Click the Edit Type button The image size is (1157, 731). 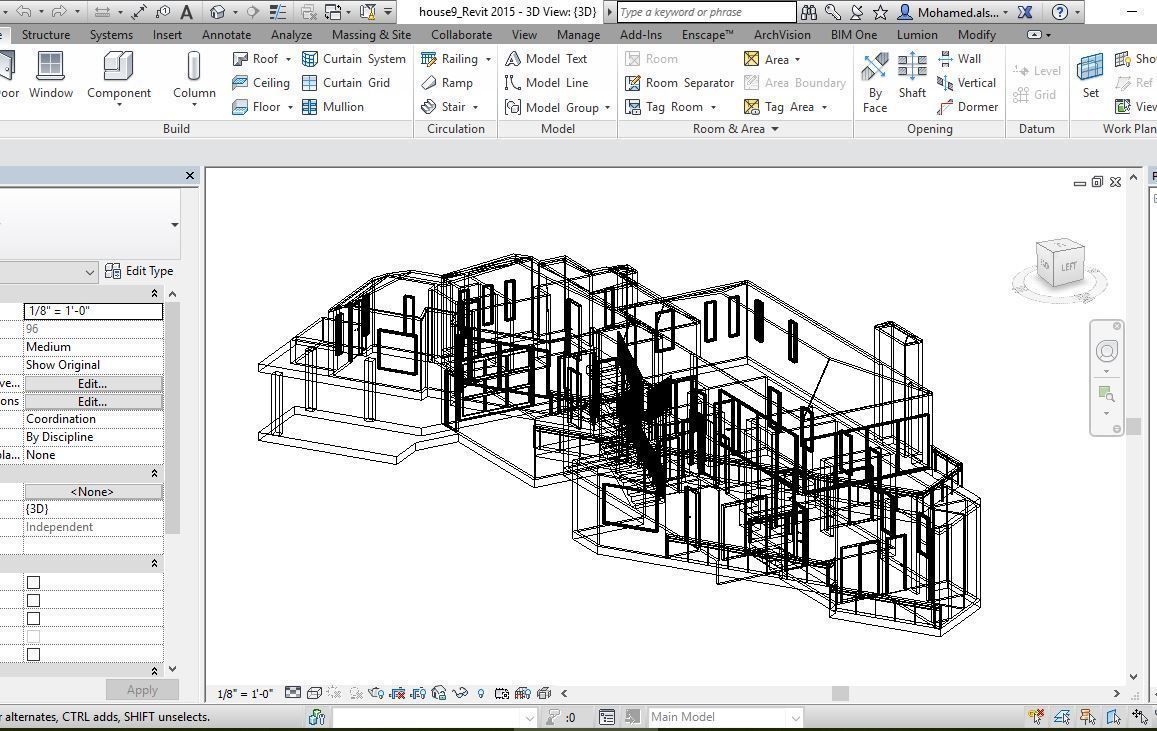tap(139, 271)
